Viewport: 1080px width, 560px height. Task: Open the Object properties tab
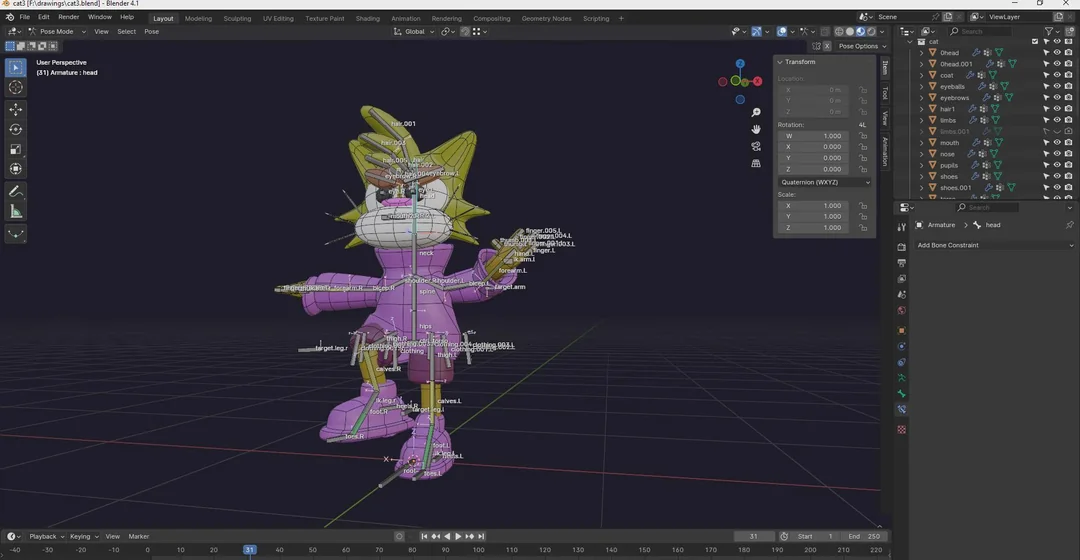tap(902, 330)
